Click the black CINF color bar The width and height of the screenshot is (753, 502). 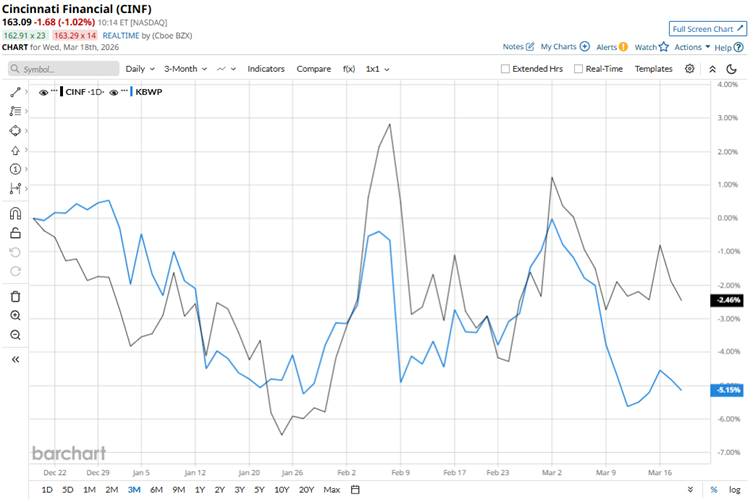point(61,92)
